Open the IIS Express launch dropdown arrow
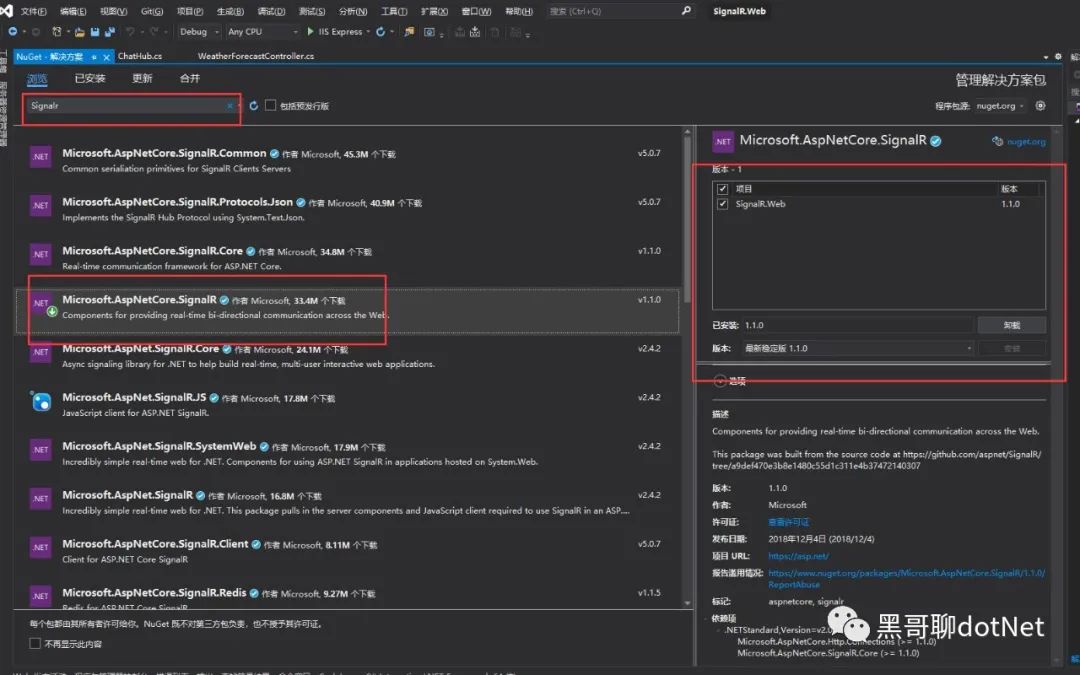 (368, 32)
